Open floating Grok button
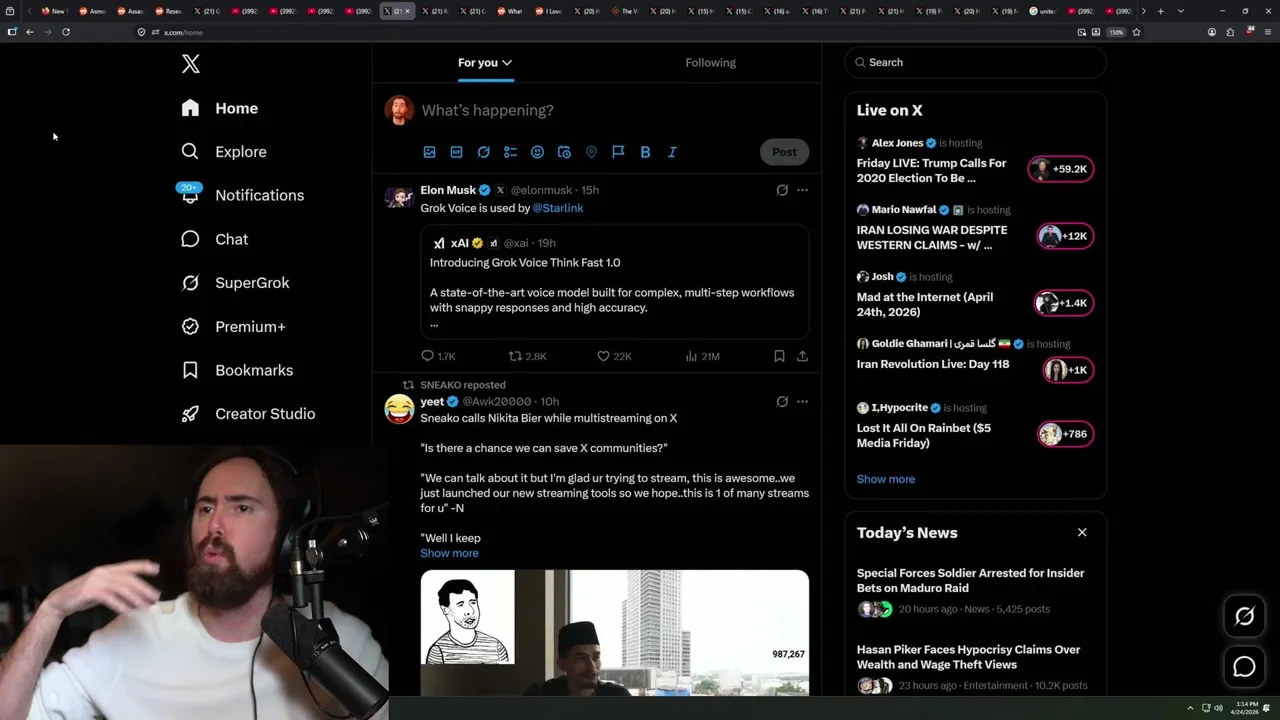1280x720 pixels. (1244, 617)
